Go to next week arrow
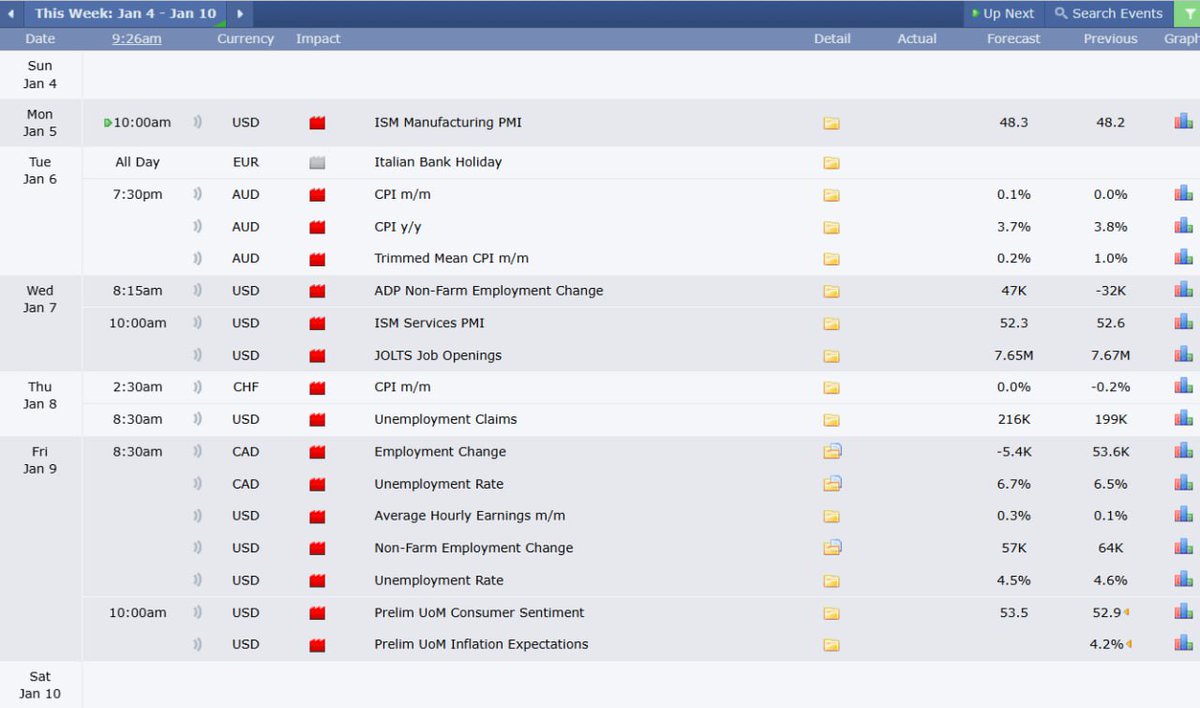Screen dimensions: 1200x708 click(x=240, y=14)
